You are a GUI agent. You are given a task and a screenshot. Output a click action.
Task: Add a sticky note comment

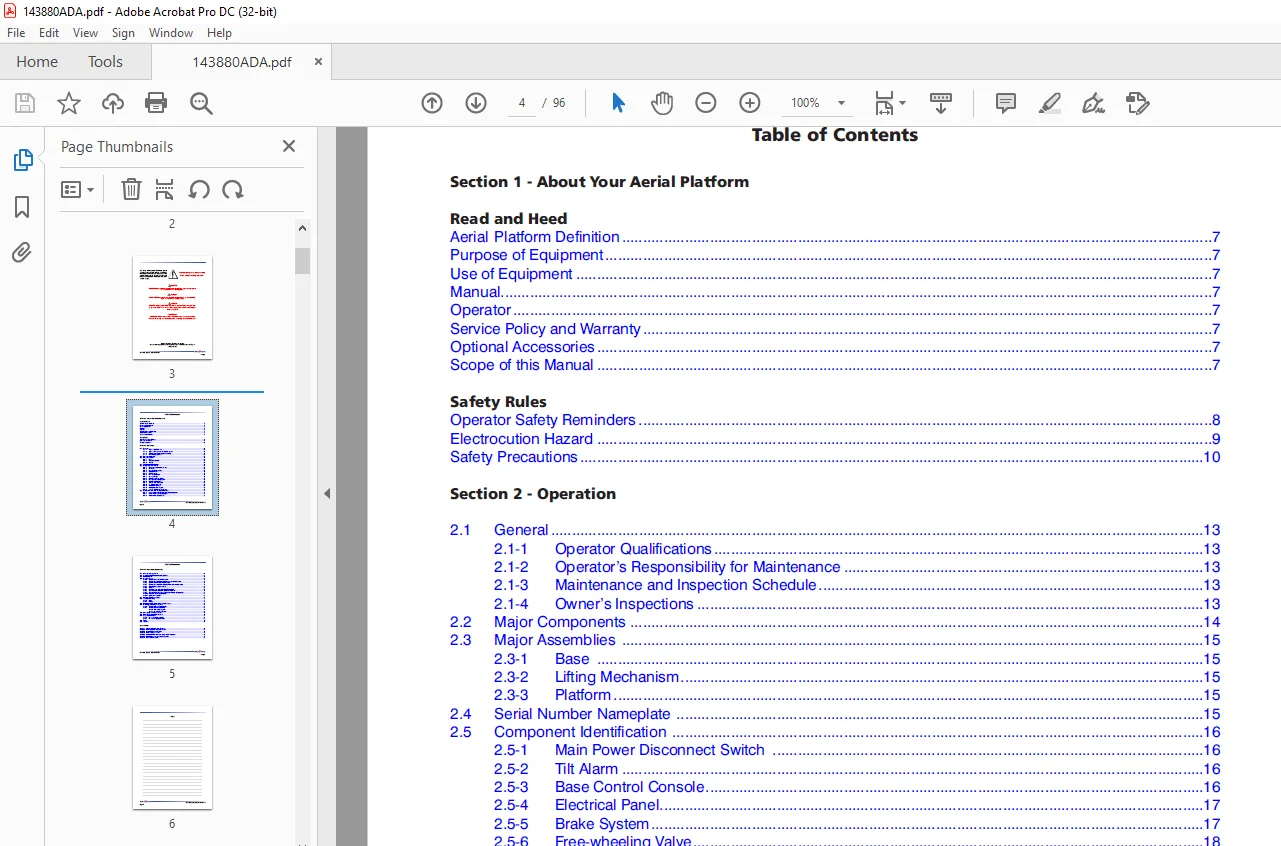pos(1006,103)
